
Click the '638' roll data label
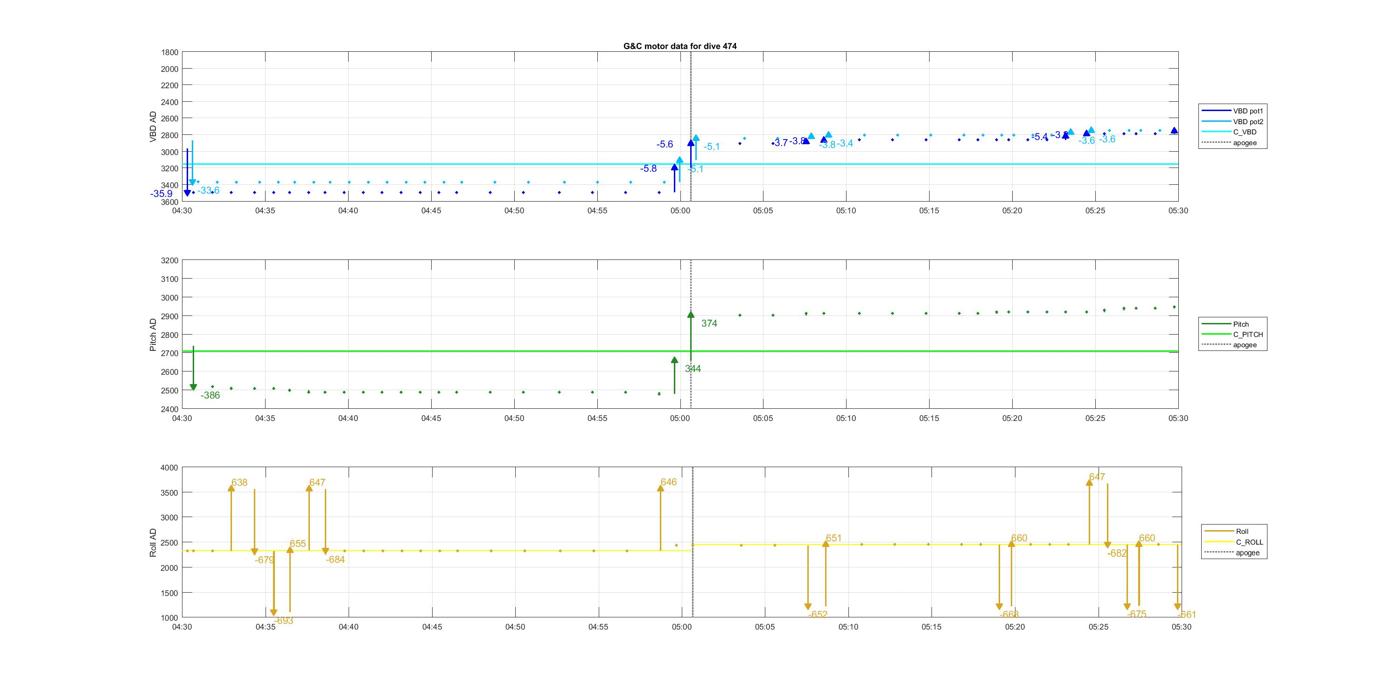coord(239,483)
